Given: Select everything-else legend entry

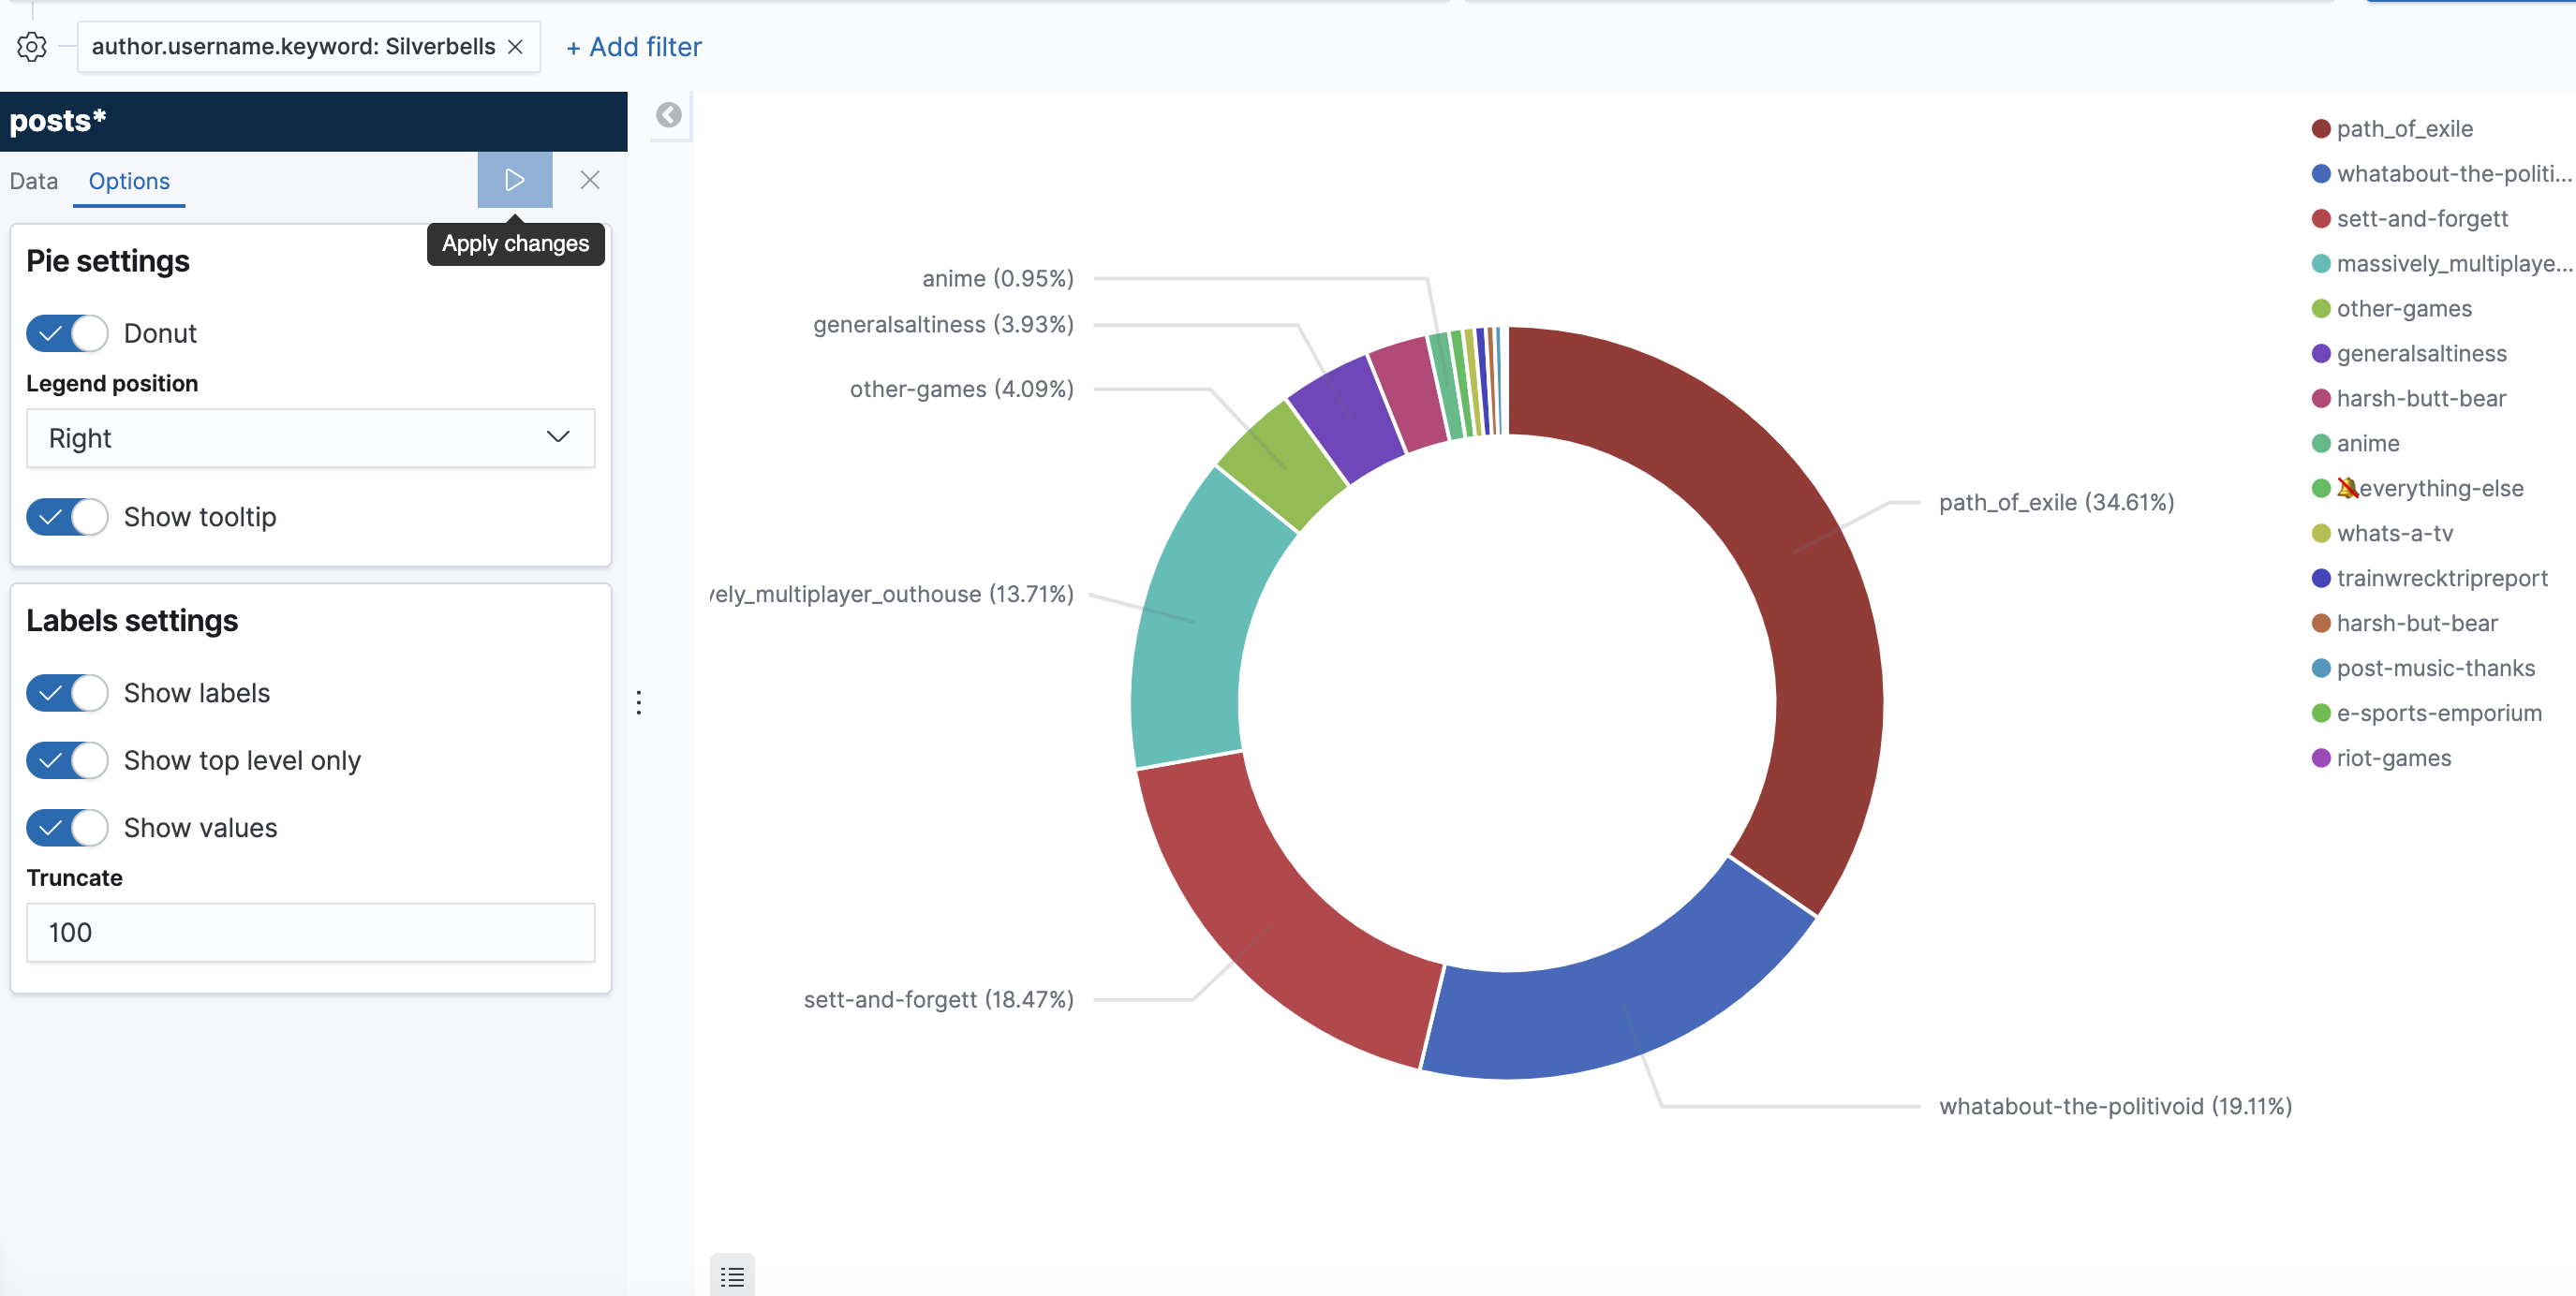Looking at the screenshot, I should [x=2418, y=489].
